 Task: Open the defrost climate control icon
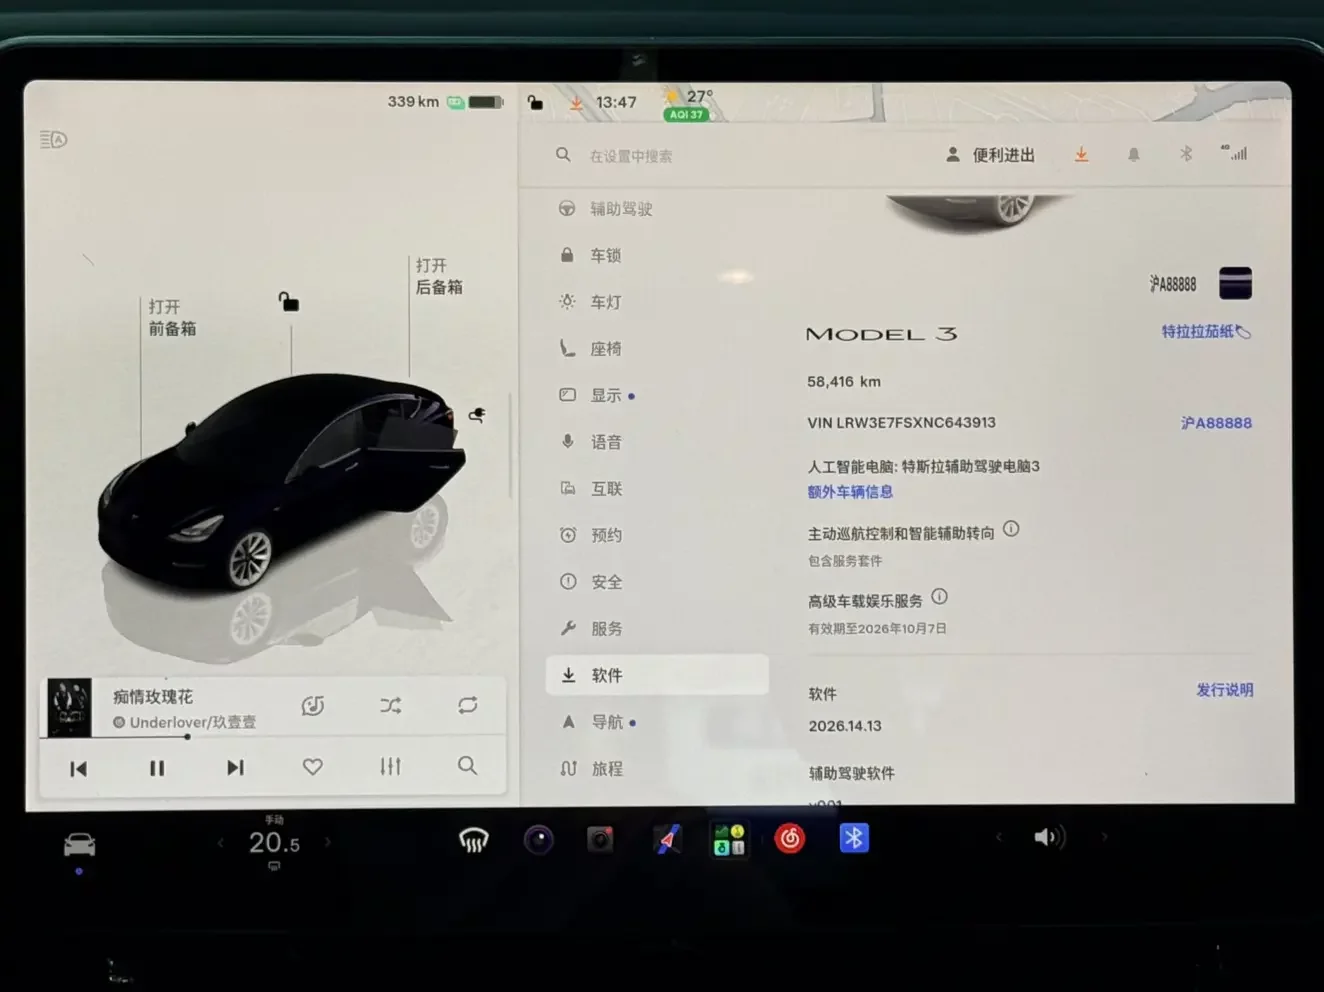click(473, 840)
